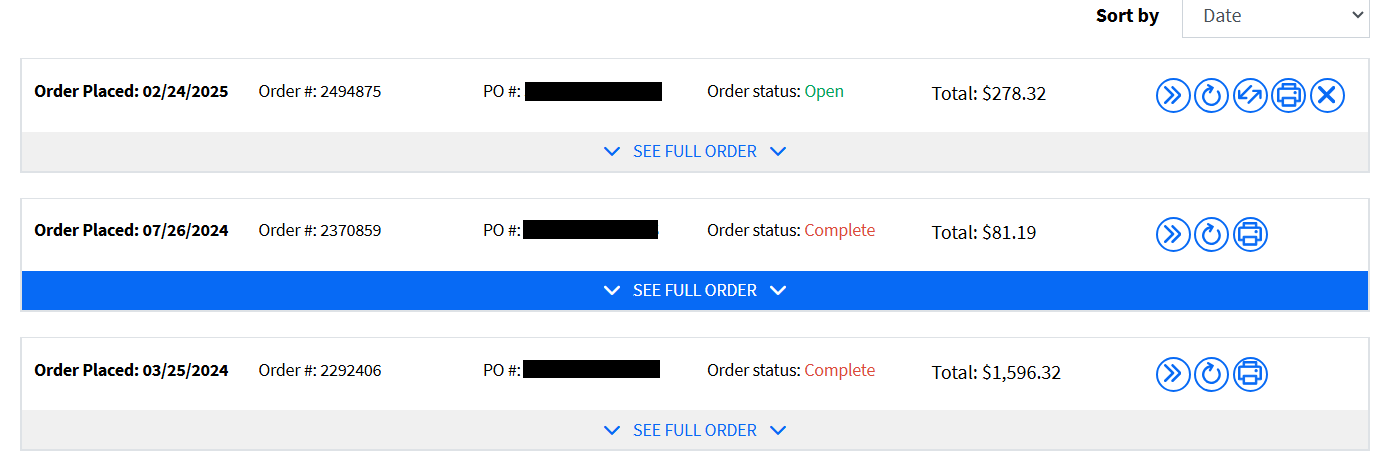Click chevron right of SEE FULL ORDER under order 2494875
Screen dimensions: 1380x468
pos(778,152)
